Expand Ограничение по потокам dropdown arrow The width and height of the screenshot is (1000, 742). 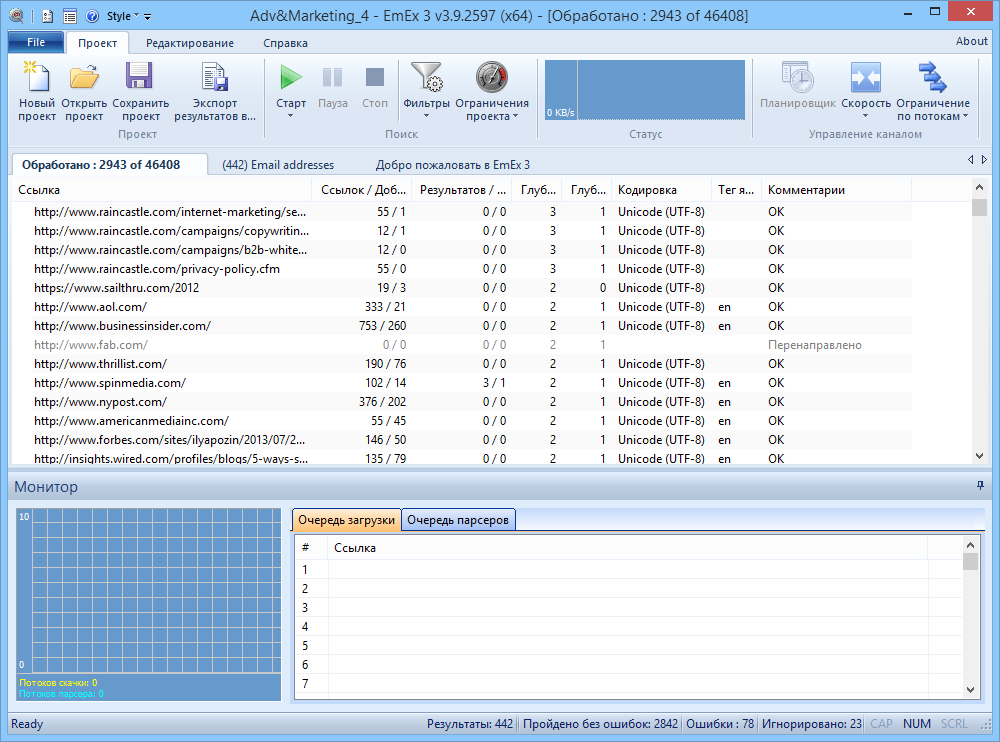tap(966, 116)
